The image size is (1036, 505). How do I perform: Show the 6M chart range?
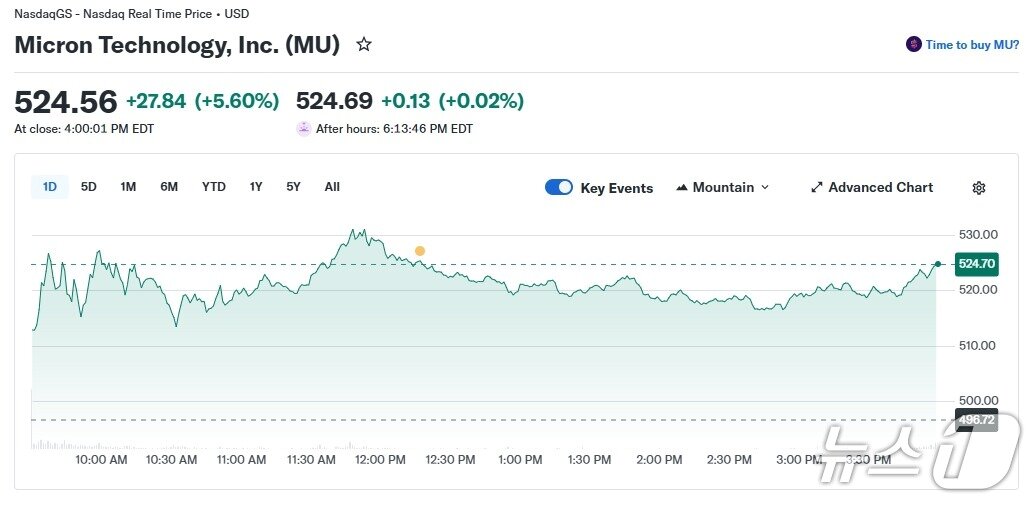click(169, 187)
